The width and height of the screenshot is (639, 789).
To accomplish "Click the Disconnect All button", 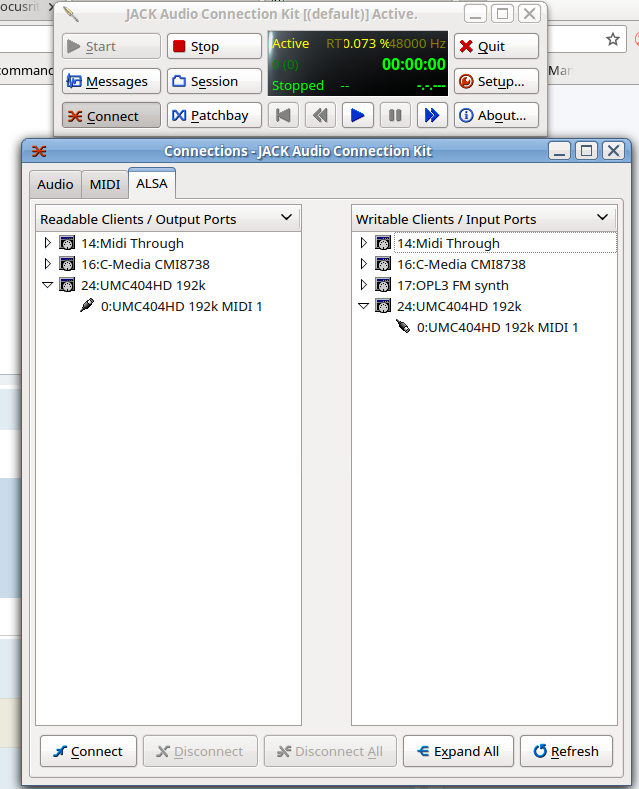I will click(x=330, y=751).
